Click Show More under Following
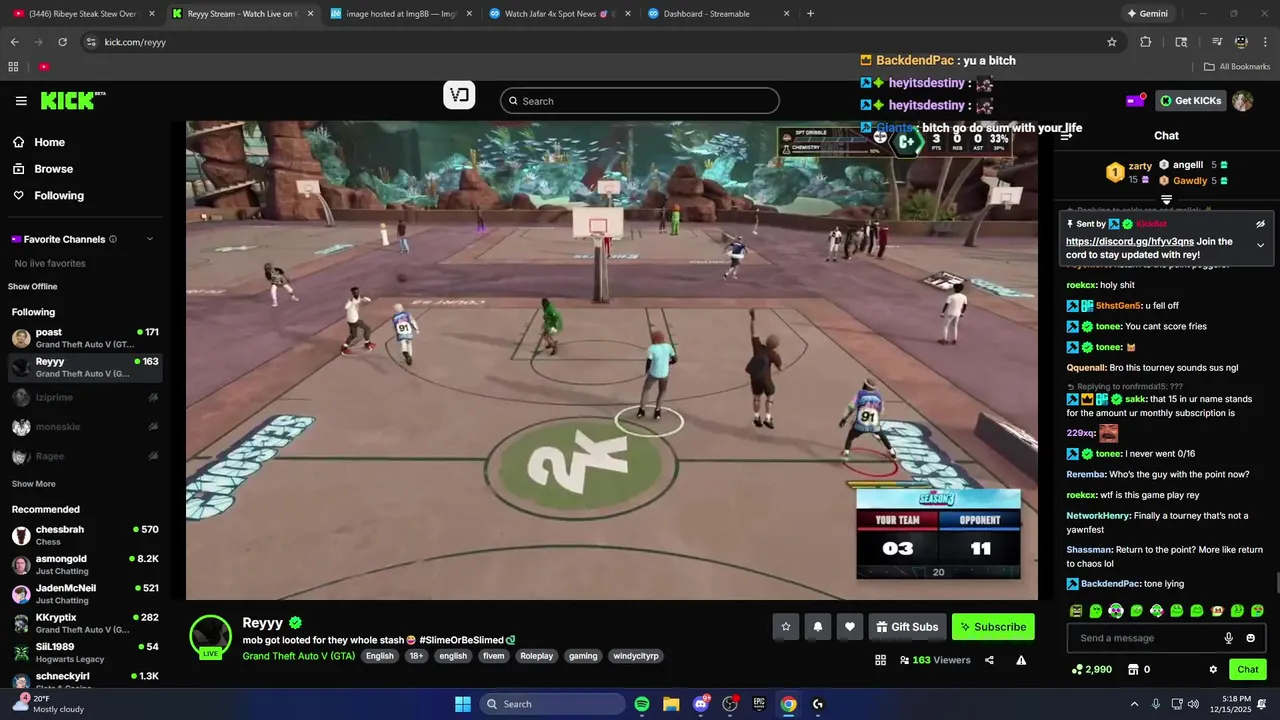This screenshot has width=1280, height=720. click(x=33, y=484)
